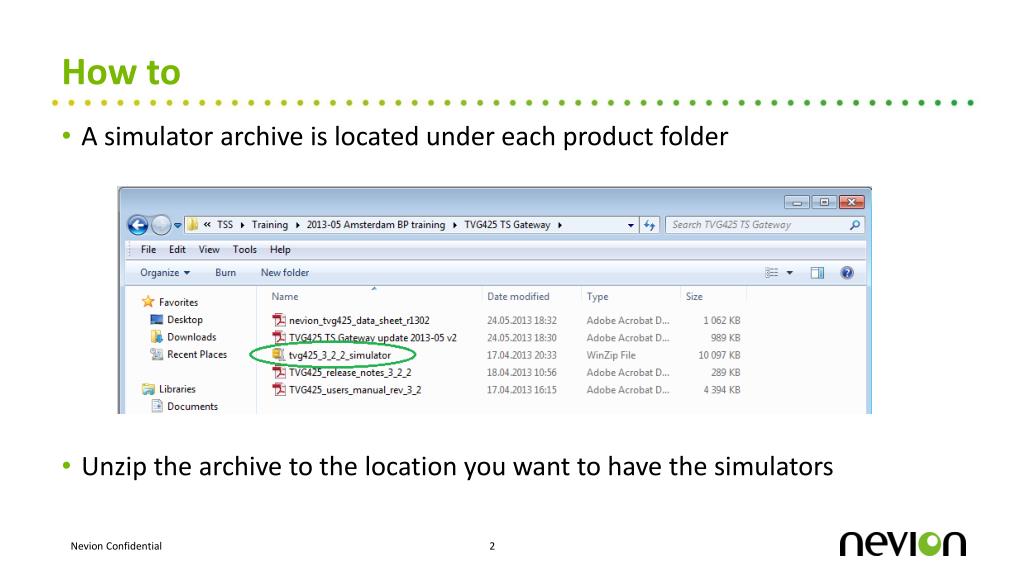Minimize the Explorer window
The width and height of the screenshot is (1024, 576).
click(x=797, y=202)
